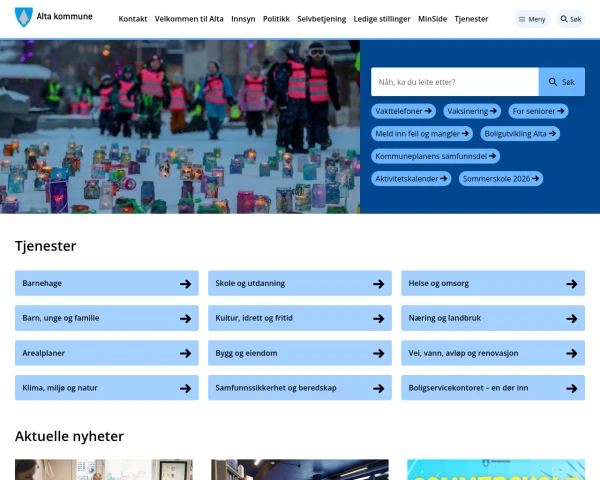Screen dimensions: 600x480
Task: Click the arrow on the Arealplaner tile
Action: (186, 353)
